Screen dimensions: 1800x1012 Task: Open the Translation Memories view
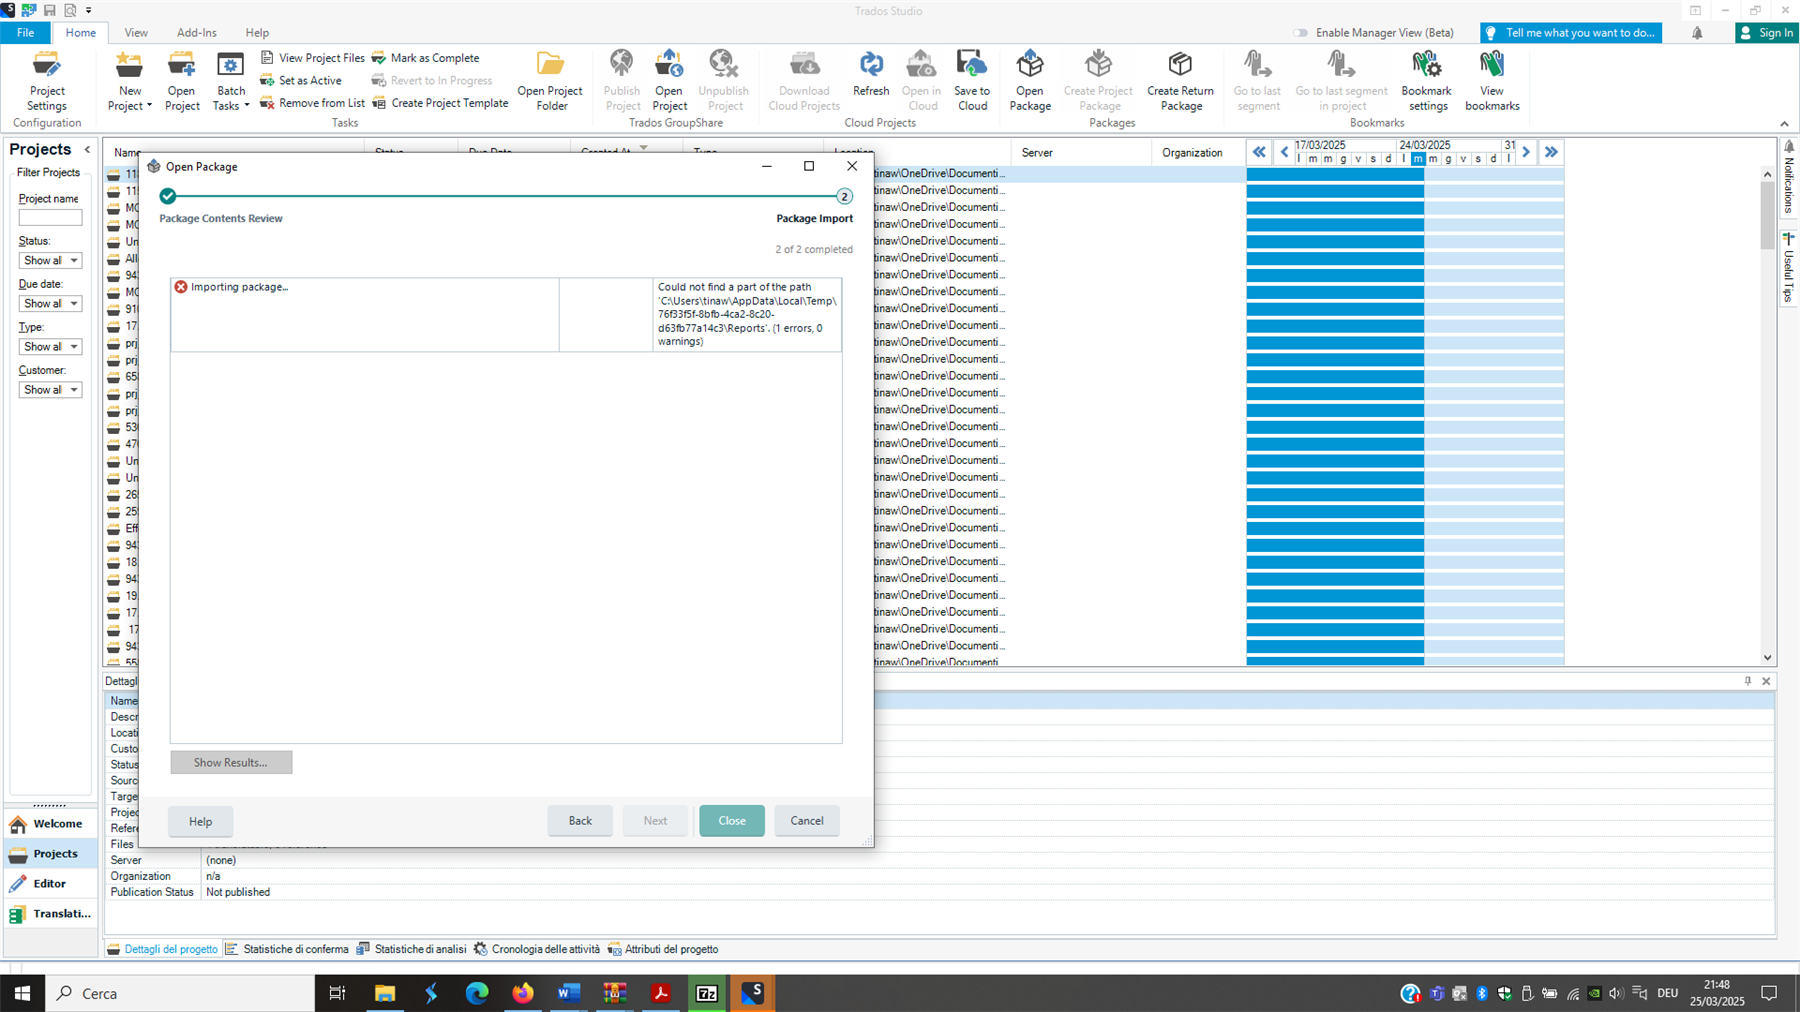pyautogui.click(x=51, y=914)
